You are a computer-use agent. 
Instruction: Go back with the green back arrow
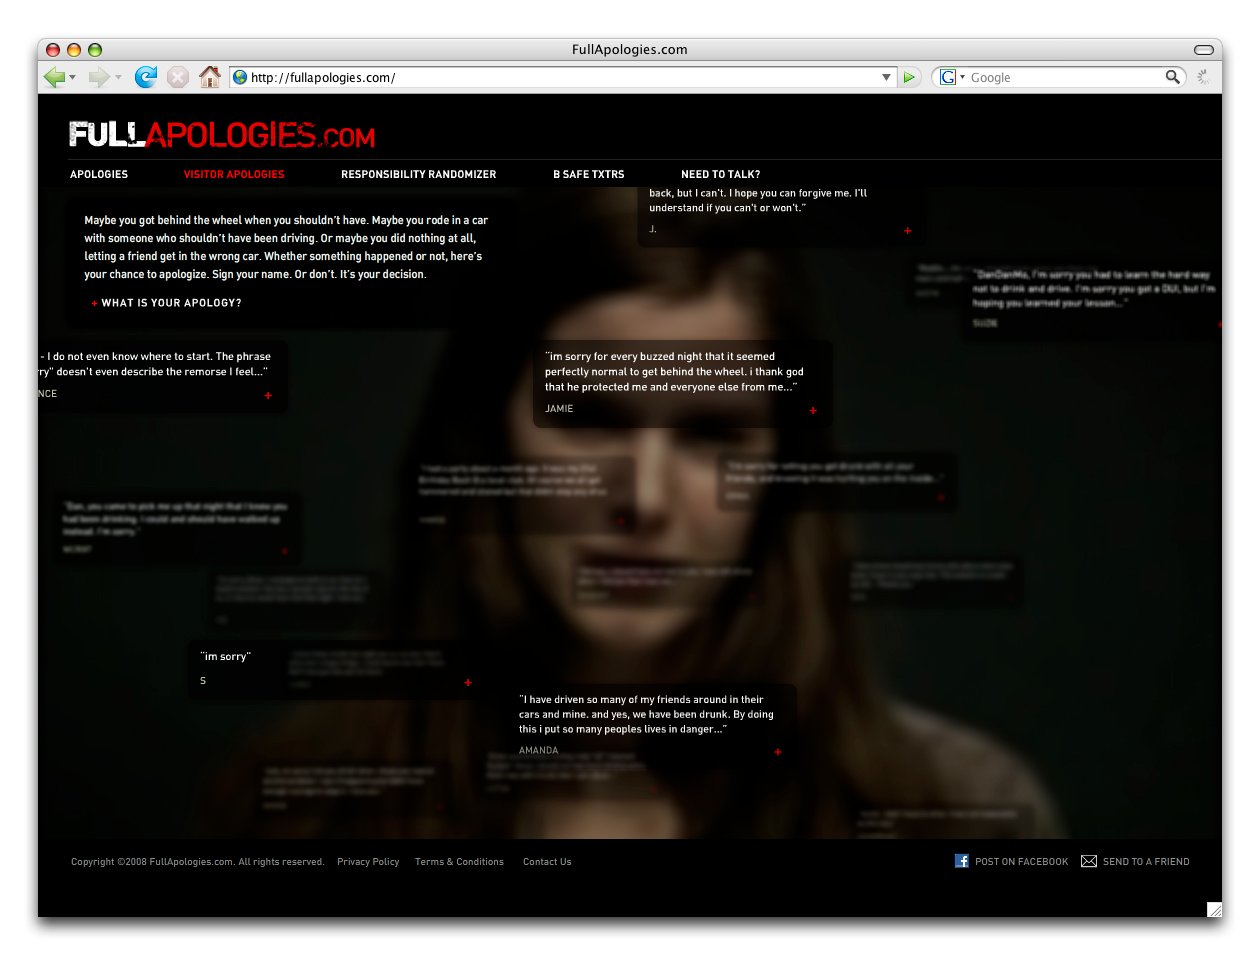click(54, 77)
